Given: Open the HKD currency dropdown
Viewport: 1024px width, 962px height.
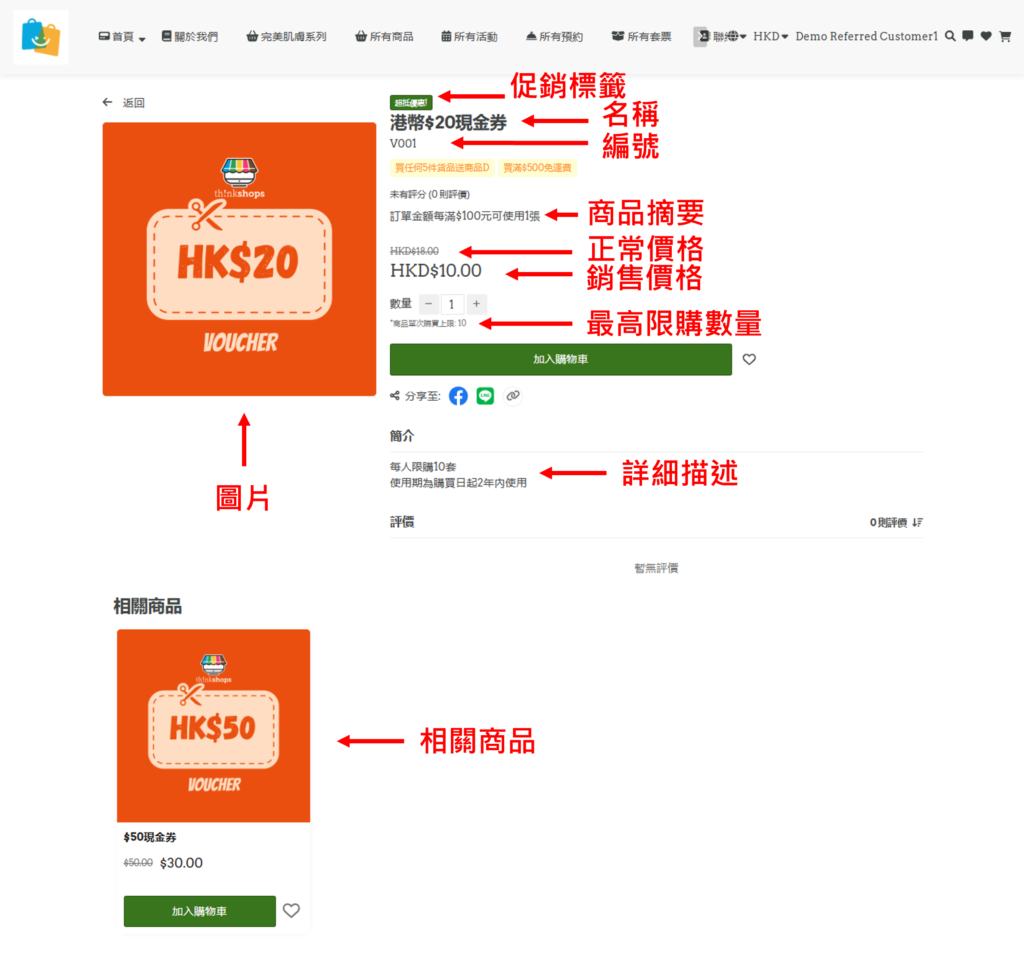Looking at the screenshot, I should click(770, 36).
